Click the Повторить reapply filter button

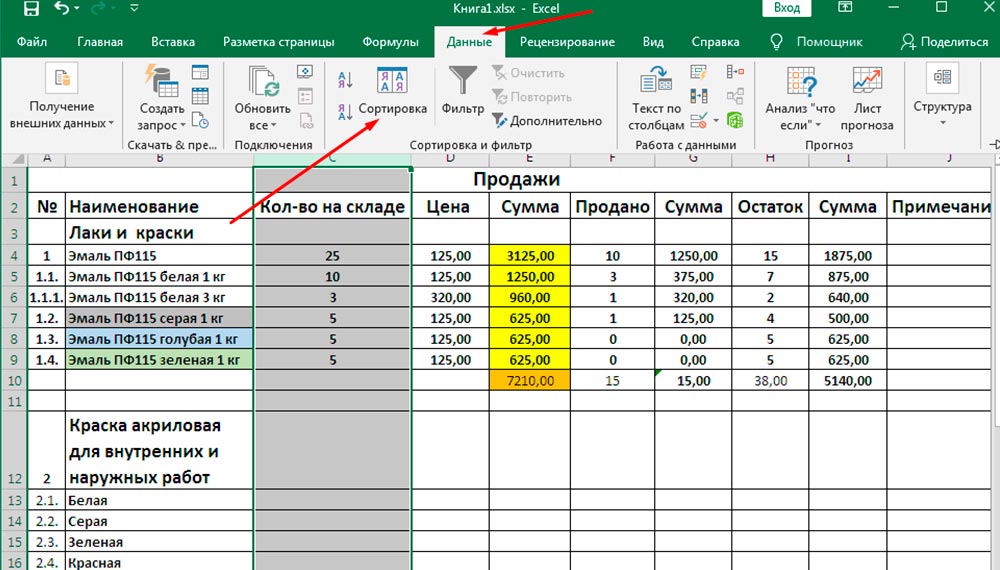tap(532, 97)
